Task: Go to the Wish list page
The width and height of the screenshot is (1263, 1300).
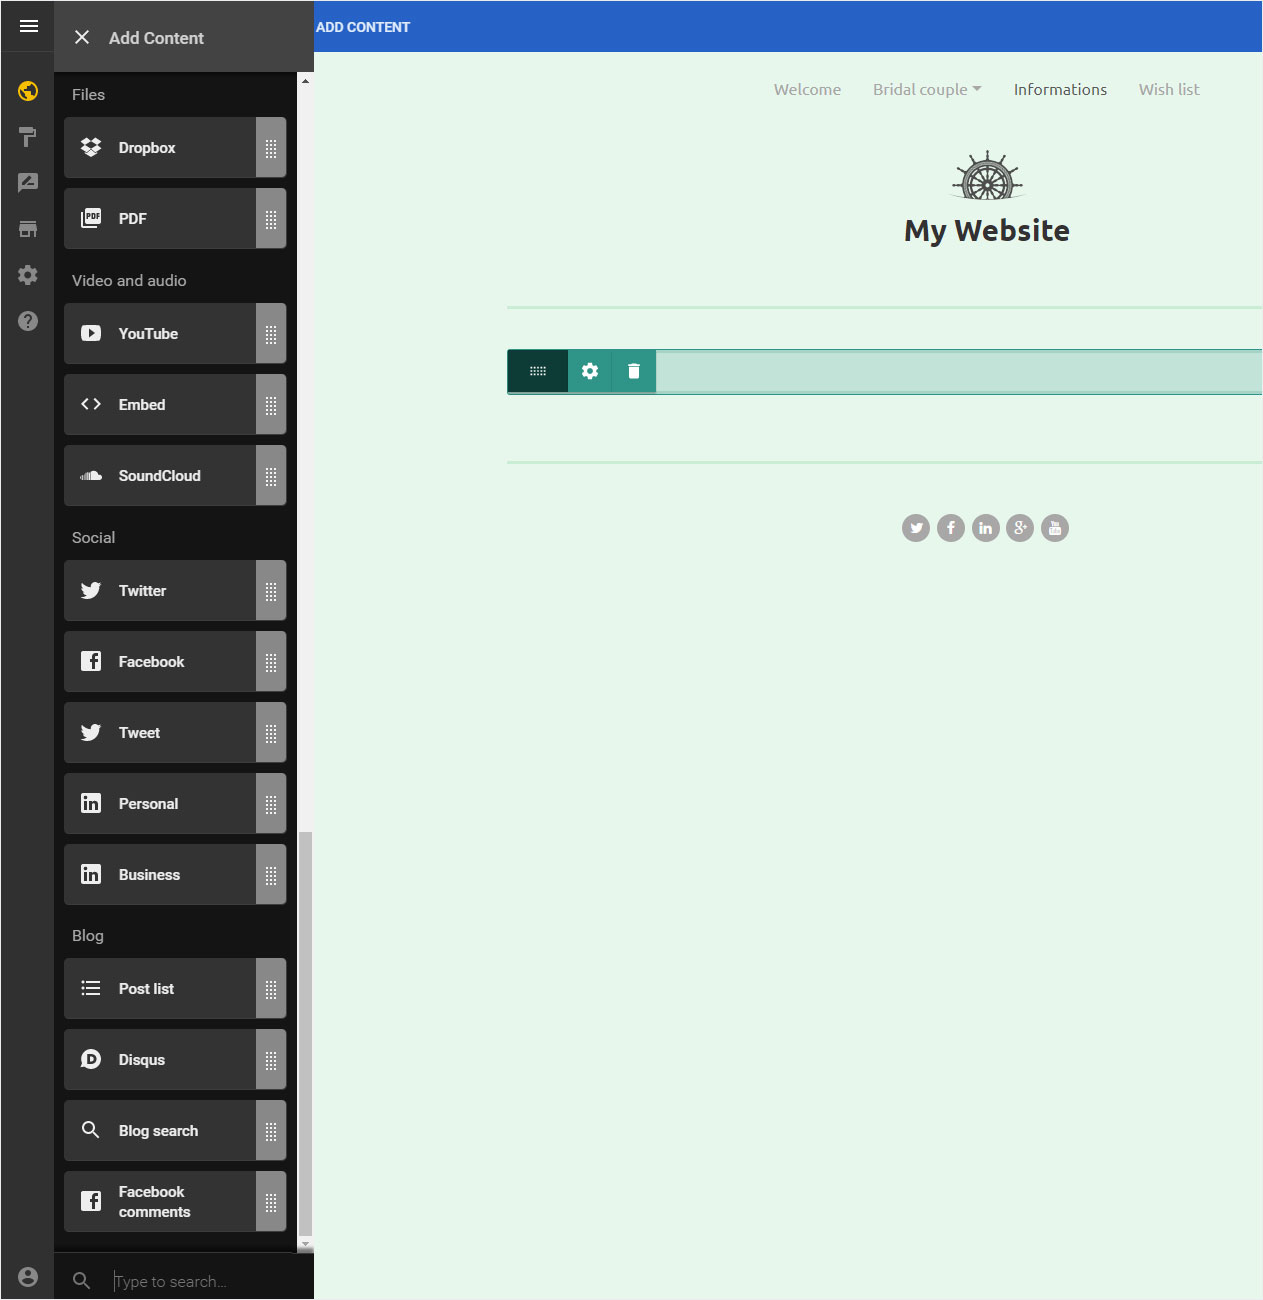Action: point(1169,89)
